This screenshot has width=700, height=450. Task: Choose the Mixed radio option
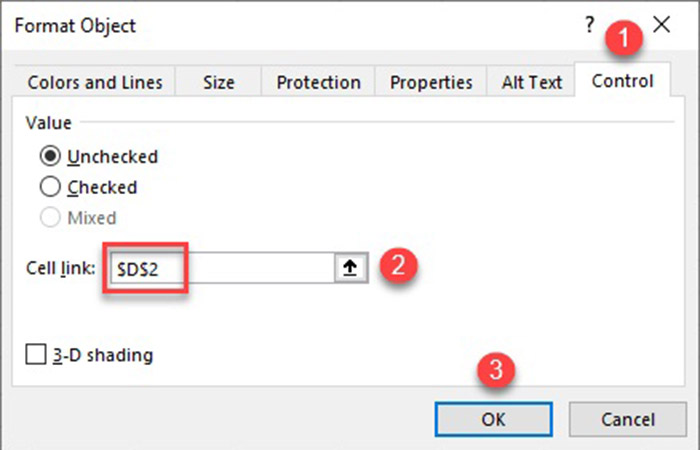click(49, 217)
